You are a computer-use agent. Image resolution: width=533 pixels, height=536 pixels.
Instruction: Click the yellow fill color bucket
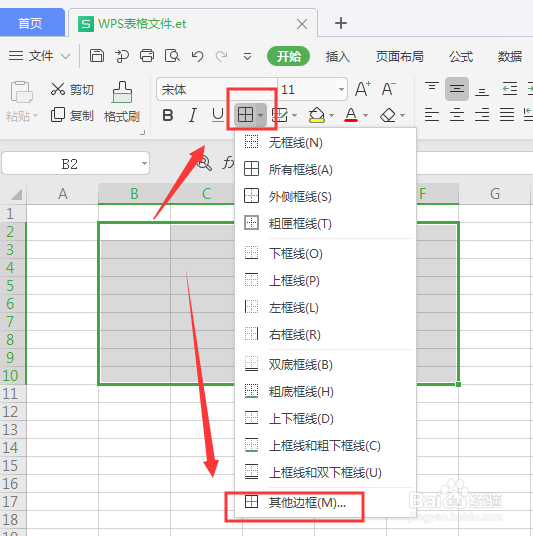pyautogui.click(x=317, y=115)
